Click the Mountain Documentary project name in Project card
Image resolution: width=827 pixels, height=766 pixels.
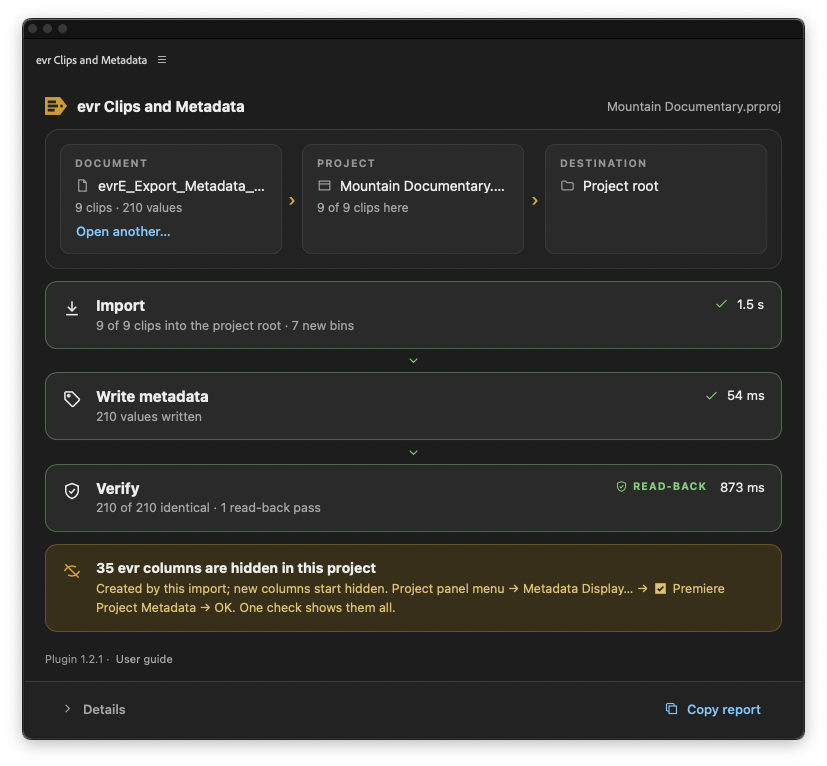[x=422, y=186]
